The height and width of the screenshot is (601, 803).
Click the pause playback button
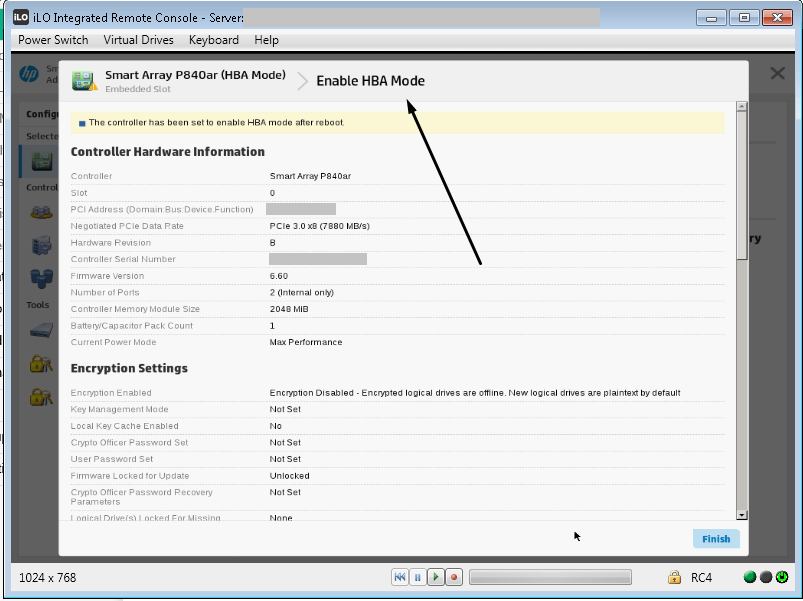coord(417,577)
